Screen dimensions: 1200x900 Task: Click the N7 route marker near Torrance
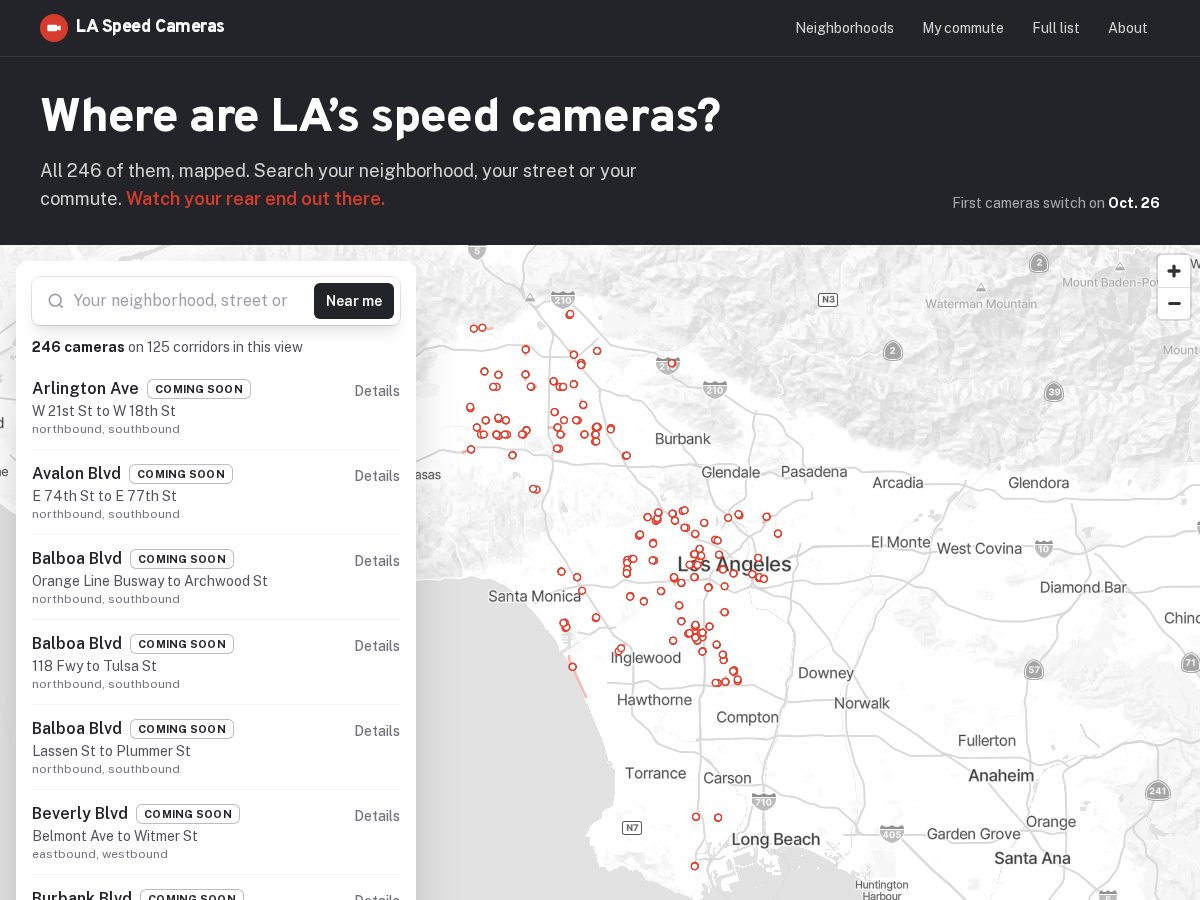pyautogui.click(x=631, y=827)
